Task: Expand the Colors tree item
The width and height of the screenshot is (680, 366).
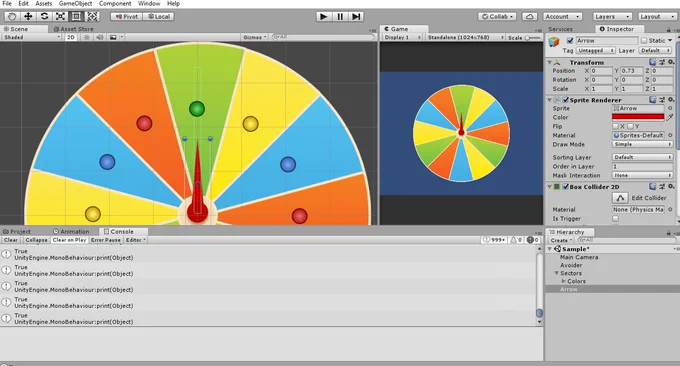Action: click(563, 281)
